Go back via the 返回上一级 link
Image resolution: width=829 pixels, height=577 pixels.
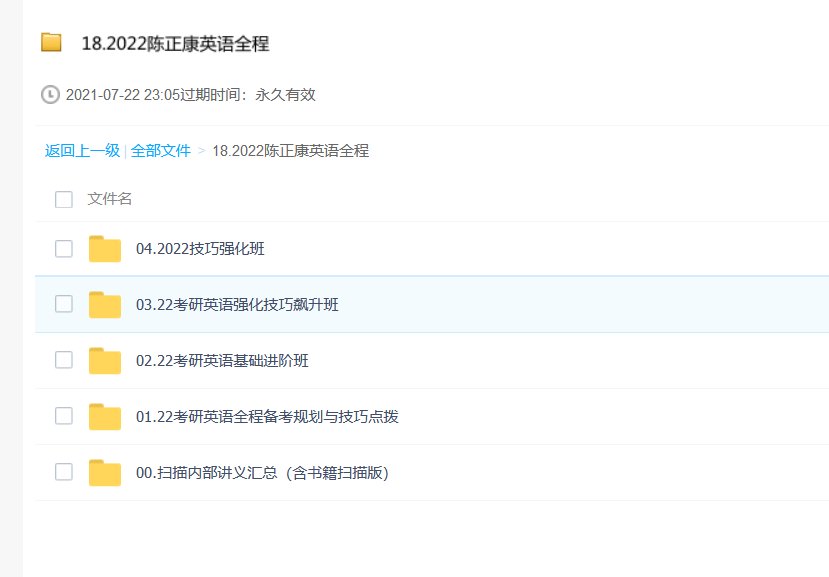pos(82,151)
